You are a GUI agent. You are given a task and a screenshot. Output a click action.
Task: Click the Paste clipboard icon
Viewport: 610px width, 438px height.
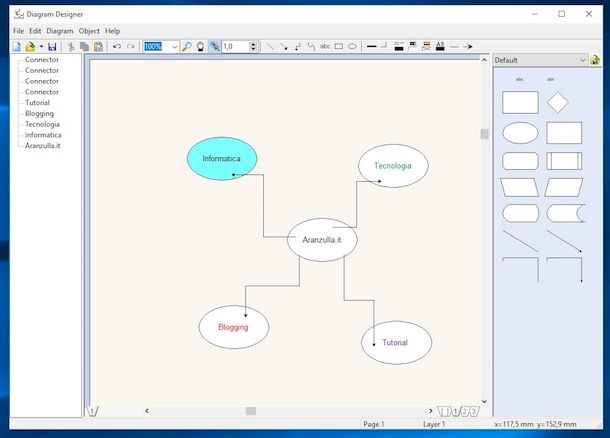[x=99, y=47]
